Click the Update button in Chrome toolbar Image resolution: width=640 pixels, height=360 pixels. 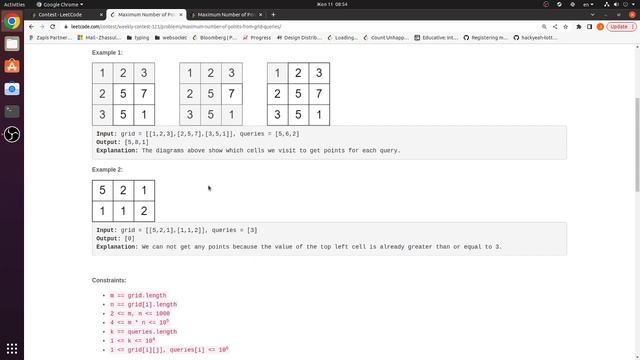click(x=621, y=27)
